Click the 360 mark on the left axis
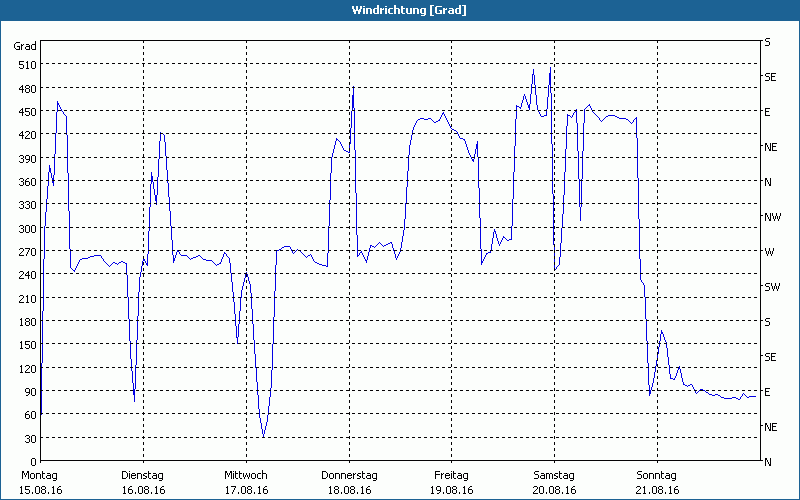Viewport: 800px width, 500px height. (x=25, y=182)
